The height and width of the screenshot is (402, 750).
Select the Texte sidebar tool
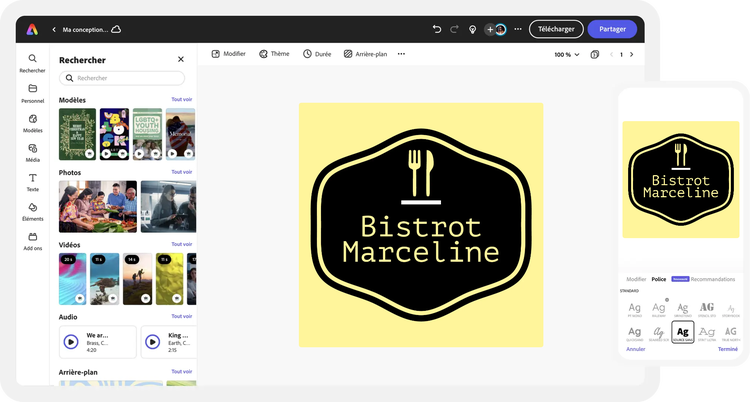click(x=33, y=182)
